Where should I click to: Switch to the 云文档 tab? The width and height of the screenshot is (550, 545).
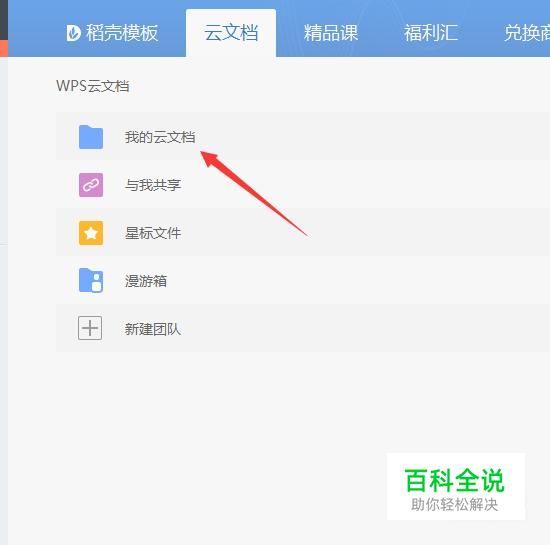pyautogui.click(x=231, y=33)
